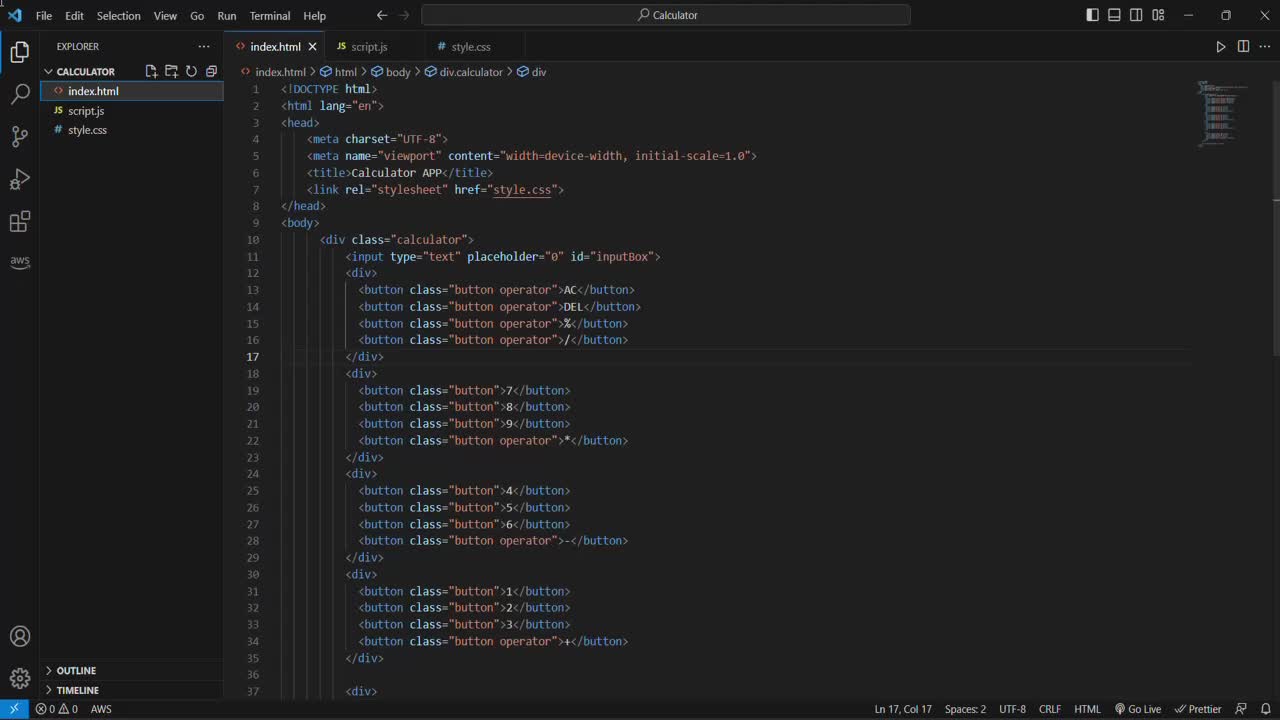Go to line via Ln 17, Col 17
The height and width of the screenshot is (720, 1280).
903,709
